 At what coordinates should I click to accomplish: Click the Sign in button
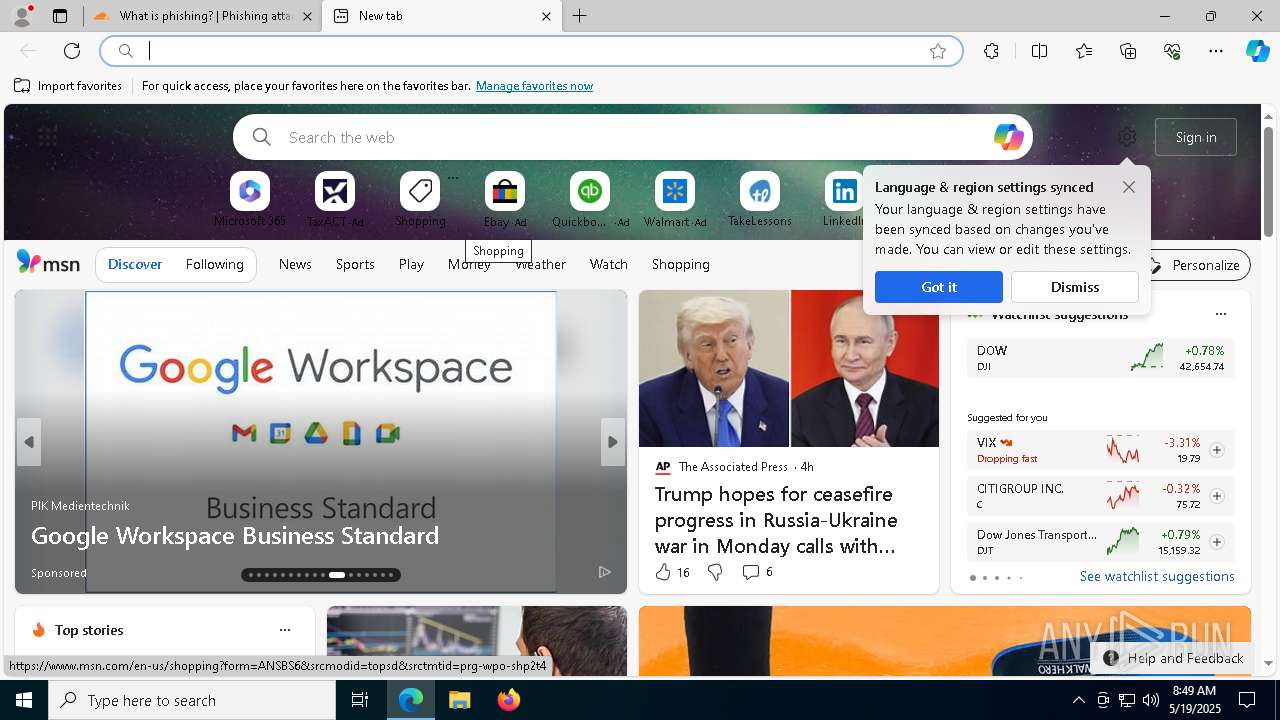[x=1196, y=137]
